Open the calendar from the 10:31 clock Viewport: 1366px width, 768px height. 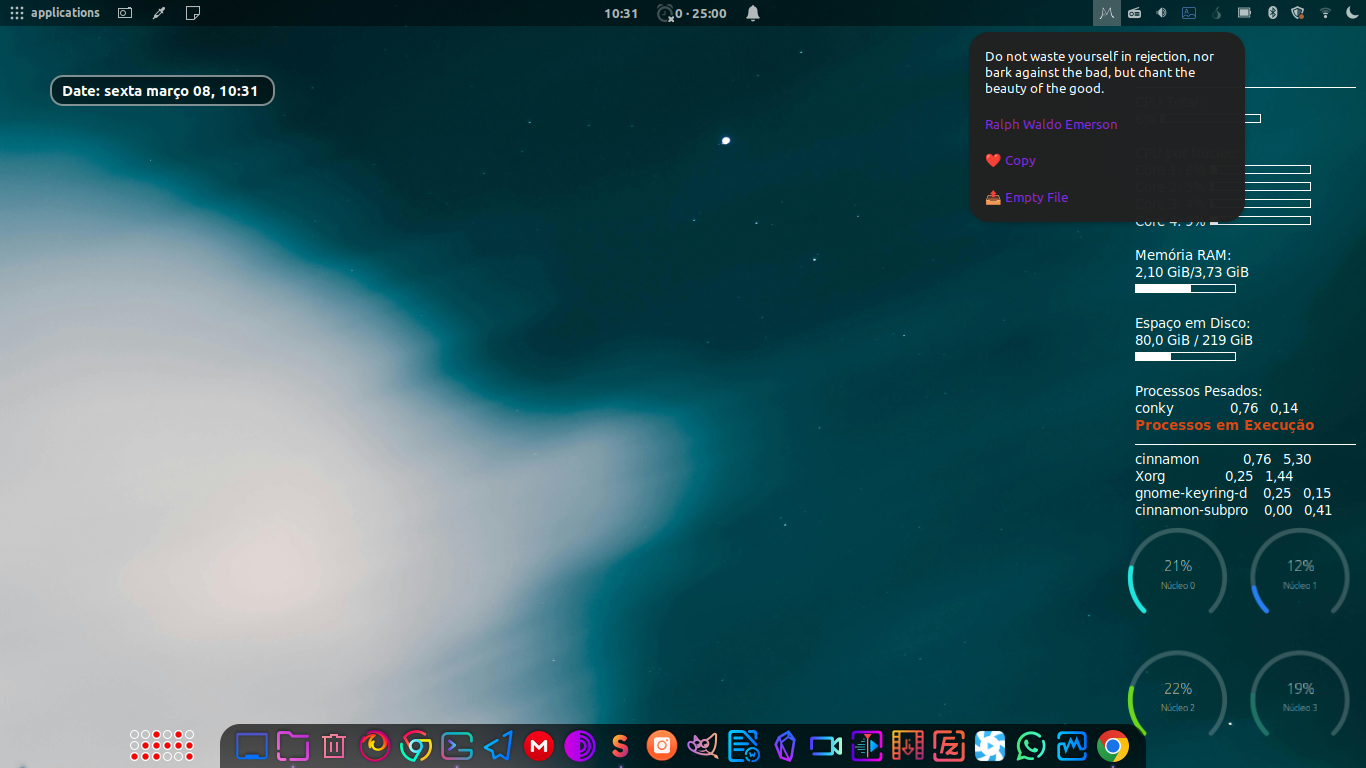coord(621,13)
